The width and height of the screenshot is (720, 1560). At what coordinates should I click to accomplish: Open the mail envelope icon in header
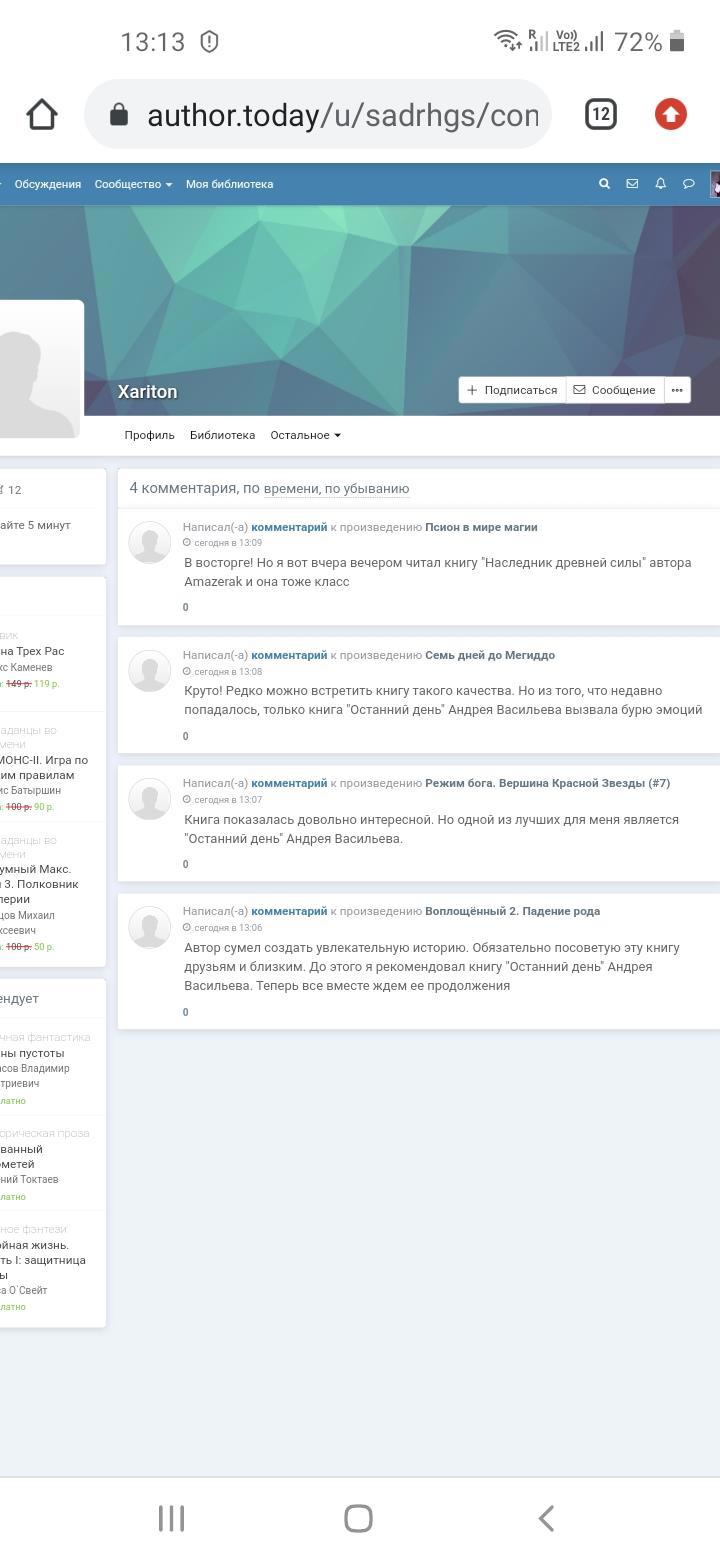(x=632, y=184)
